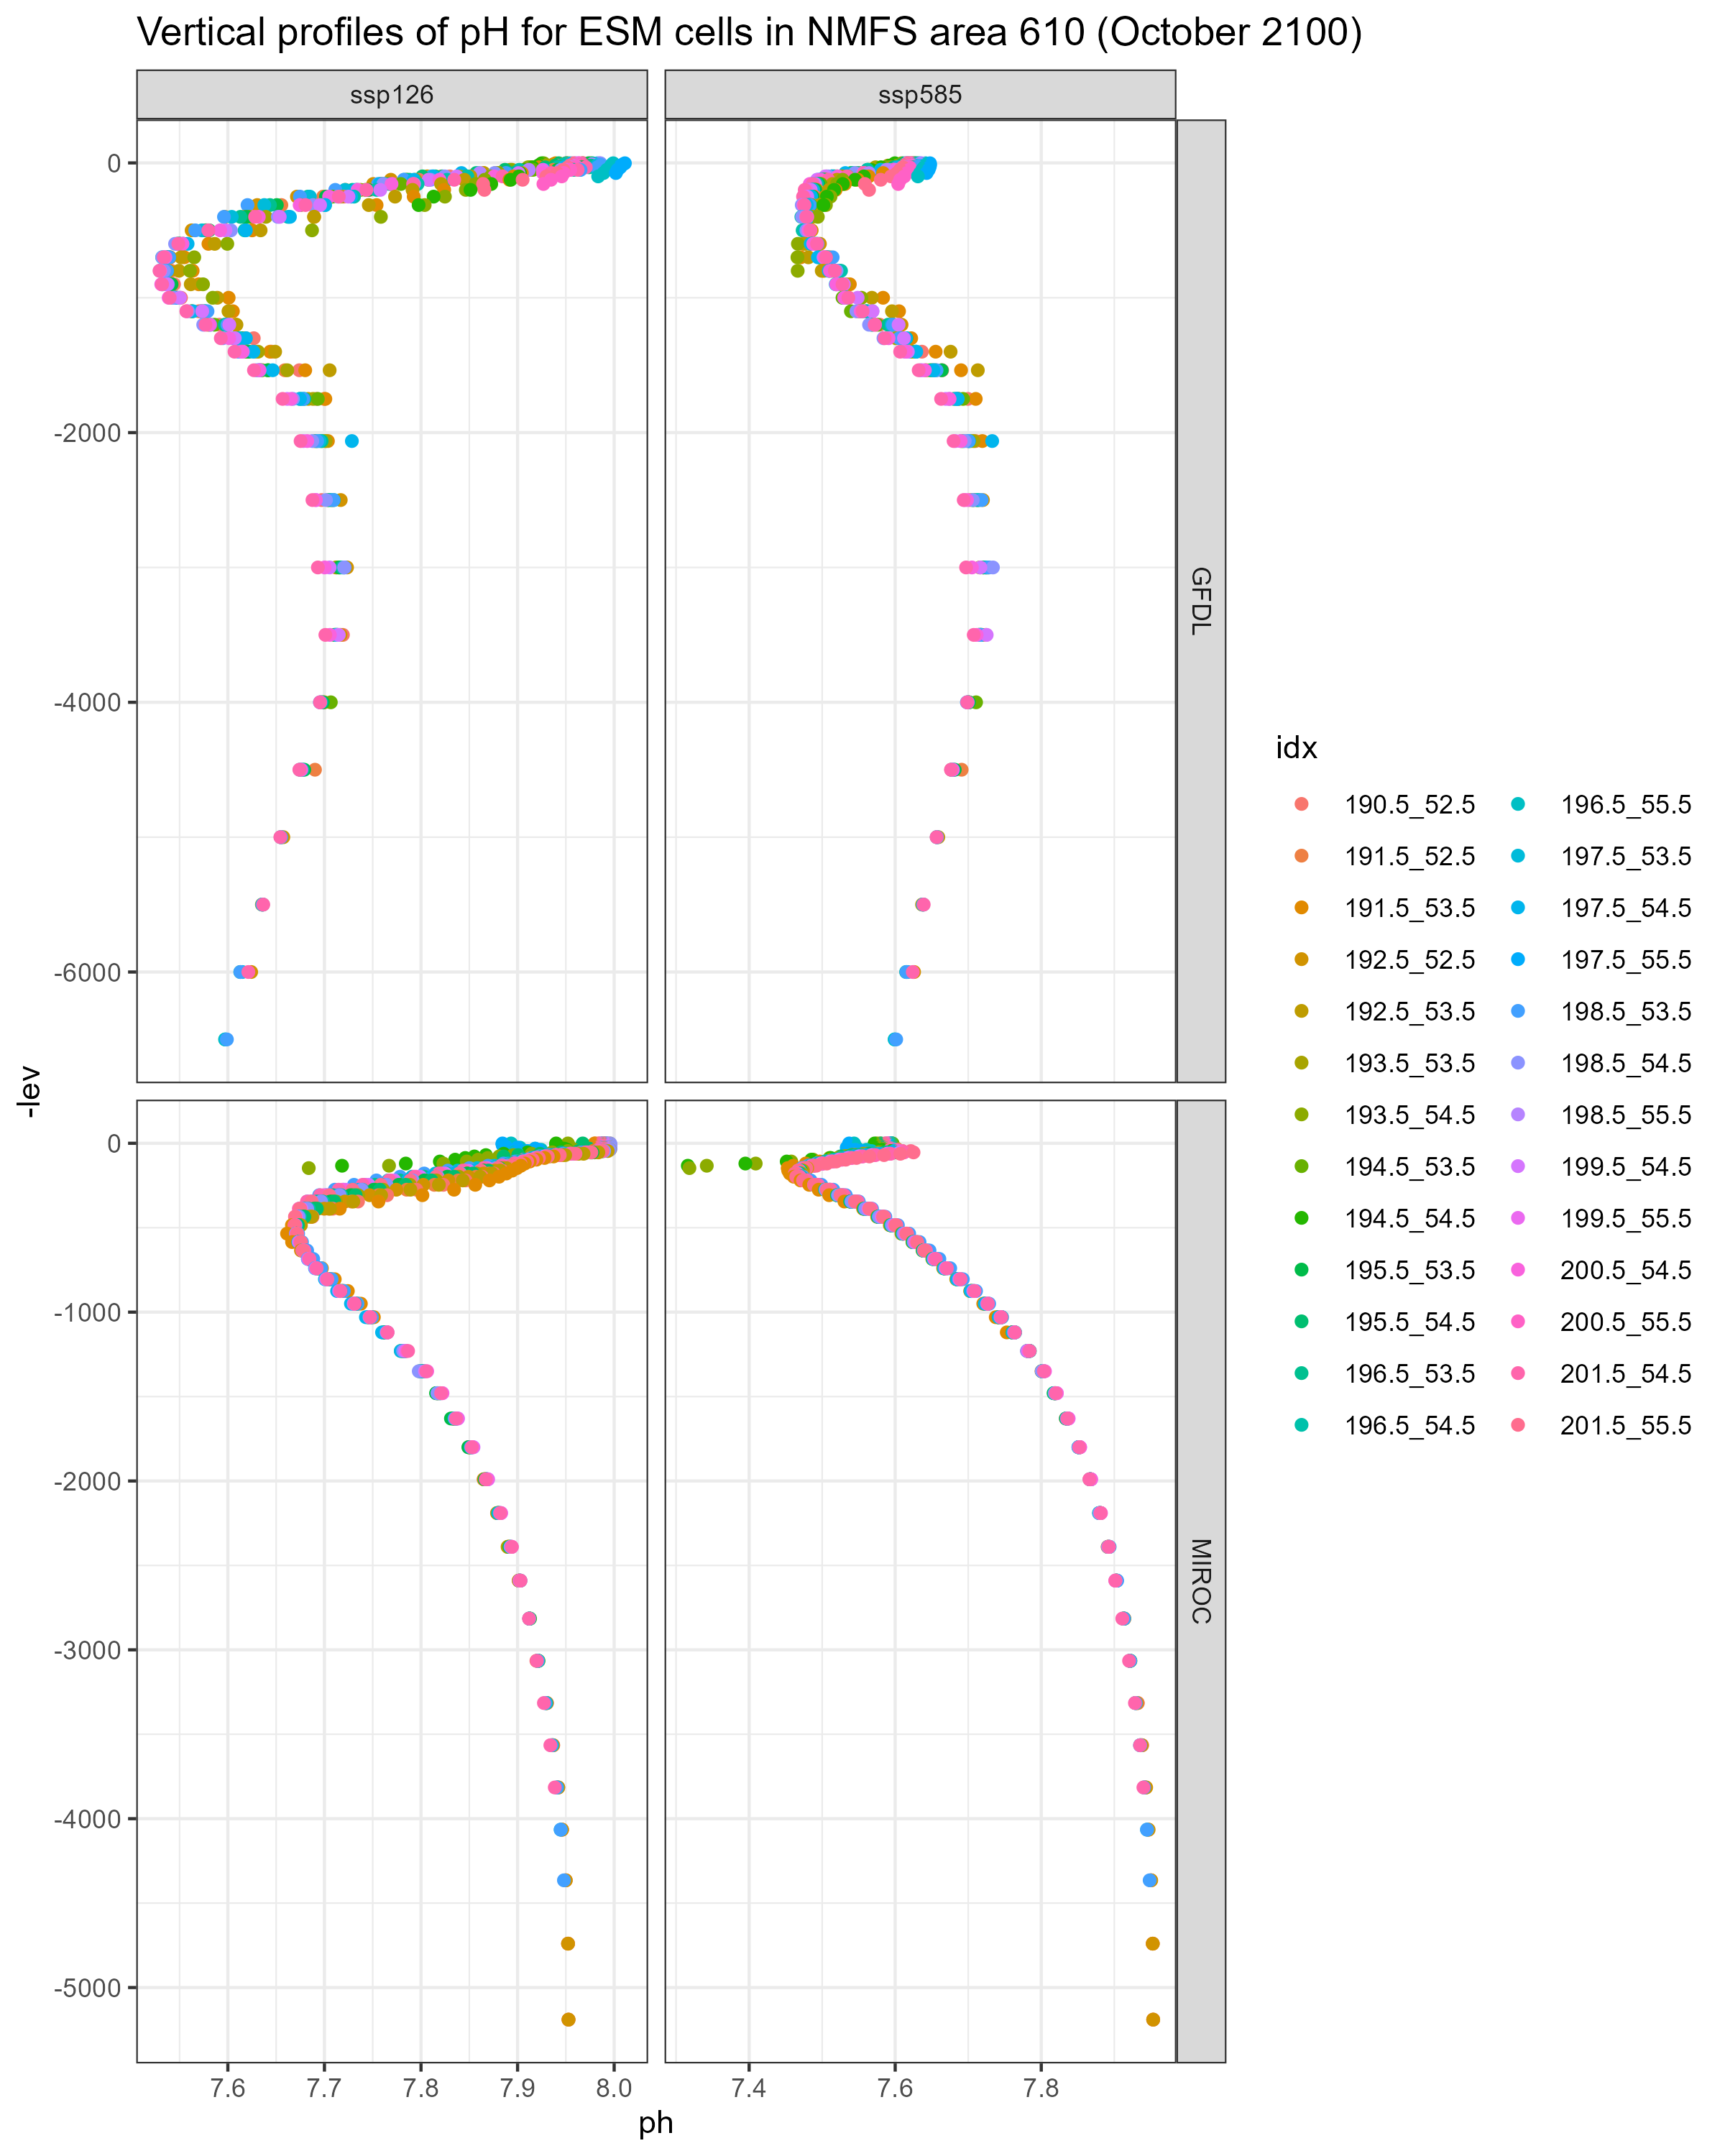The width and height of the screenshot is (1725, 2156).
Task: Click the 8.0 tick label on x-axis
Action: [613, 2087]
